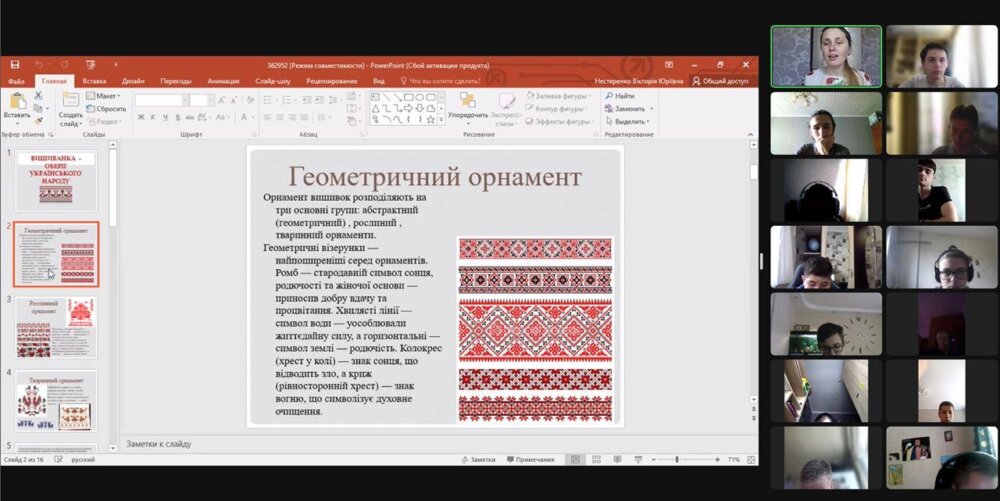This screenshot has width=1000, height=501.
Task: Click the Создать слайд button
Action: 71,108
